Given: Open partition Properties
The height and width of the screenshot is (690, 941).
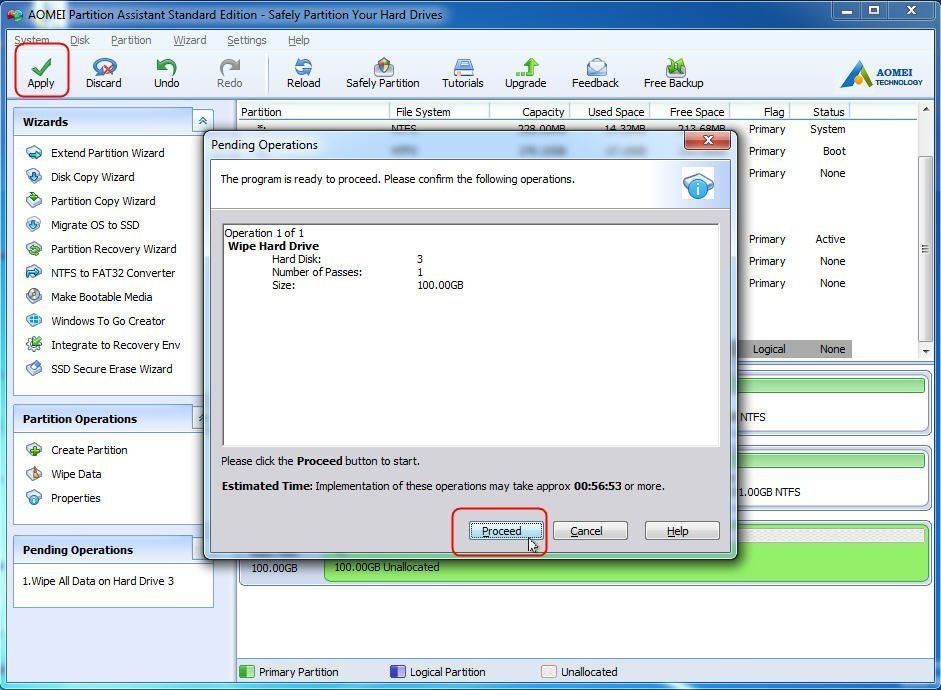Looking at the screenshot, I should pos(64,498).
